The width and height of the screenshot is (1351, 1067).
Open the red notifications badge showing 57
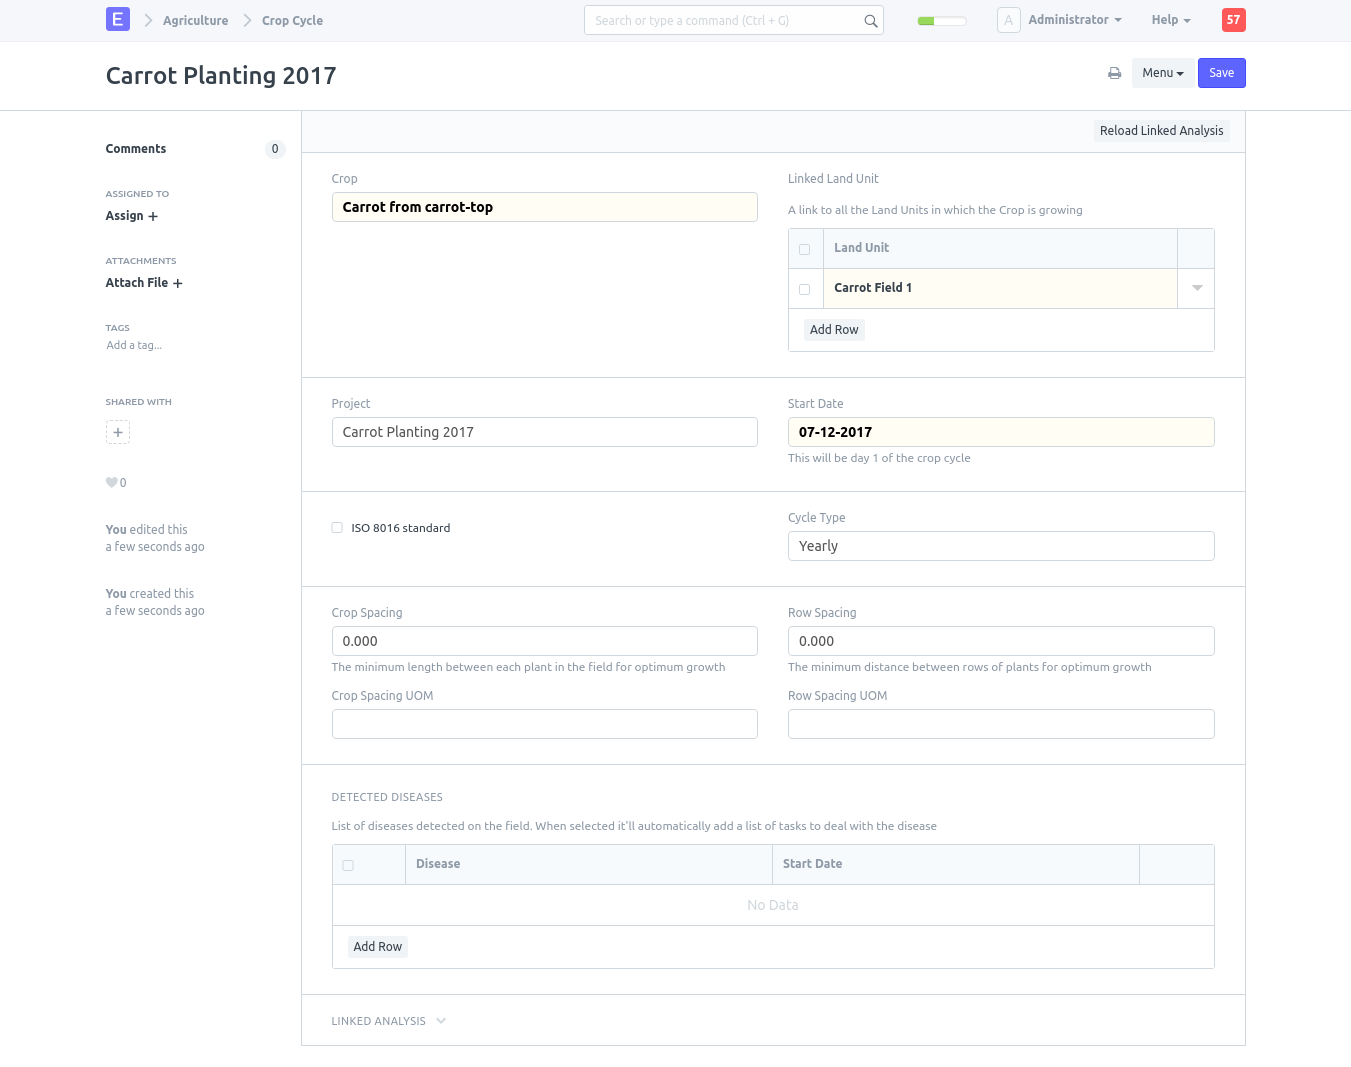coord(1233,20)
